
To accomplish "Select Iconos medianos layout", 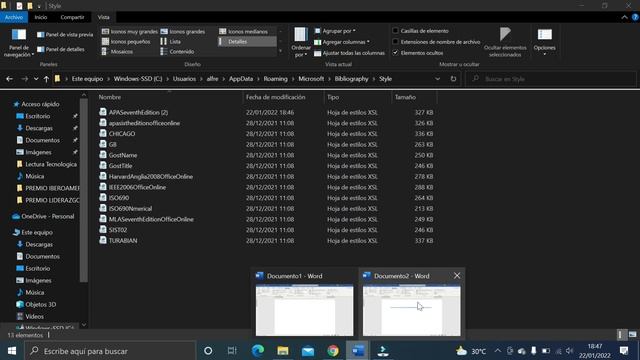I will point(244,31).
